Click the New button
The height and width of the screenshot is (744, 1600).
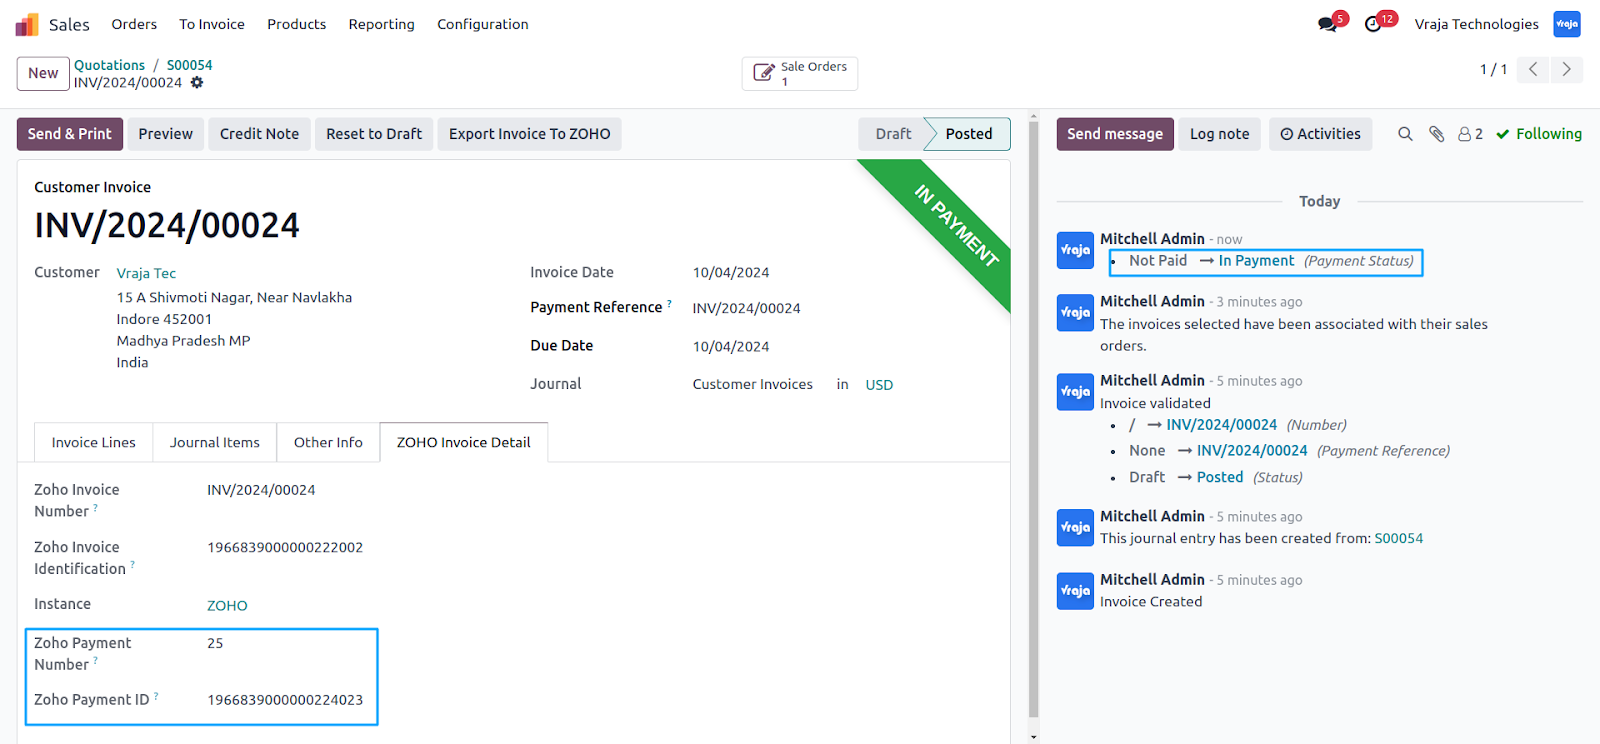(x=43, y=73)
